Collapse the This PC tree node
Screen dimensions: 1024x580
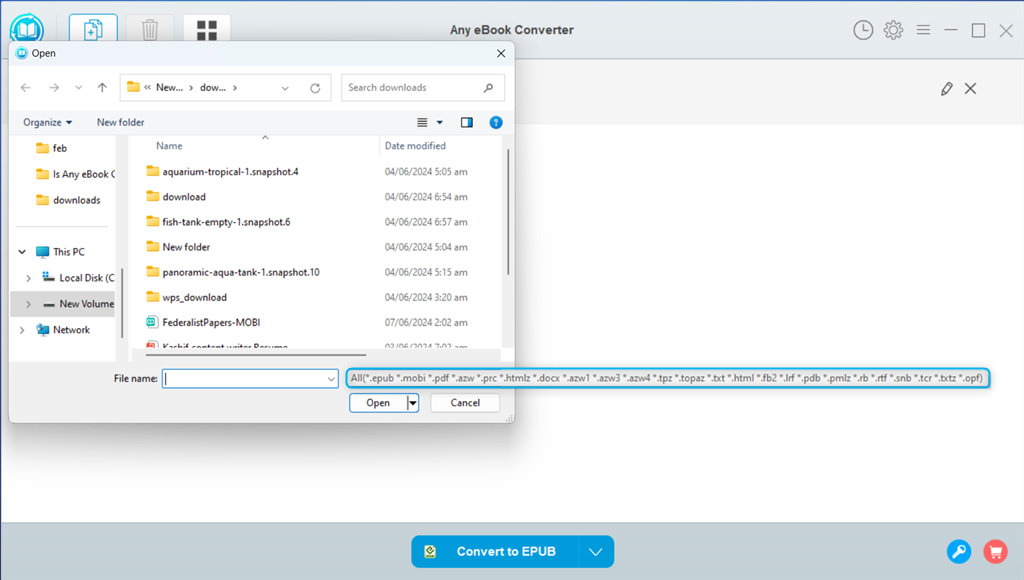pos(22,251)
